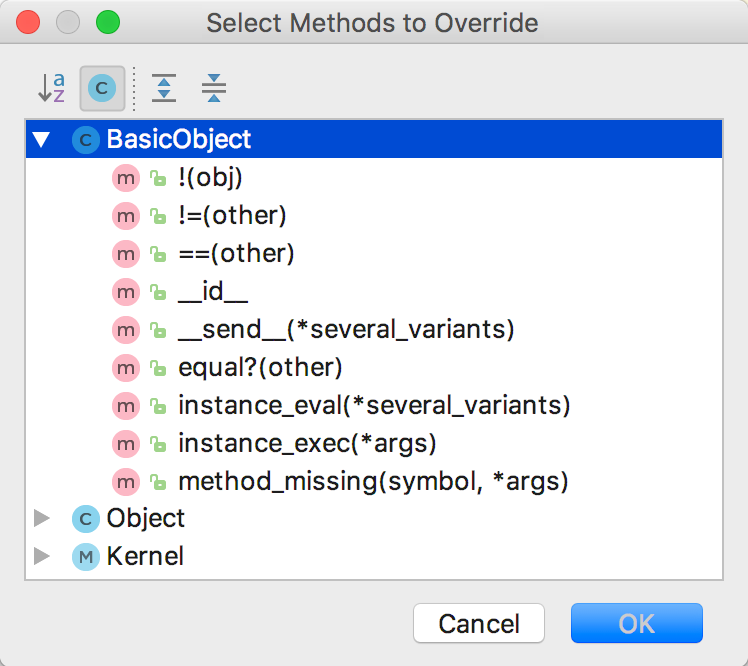Click the method icon beside equal?(other)

tap(125, 368)
